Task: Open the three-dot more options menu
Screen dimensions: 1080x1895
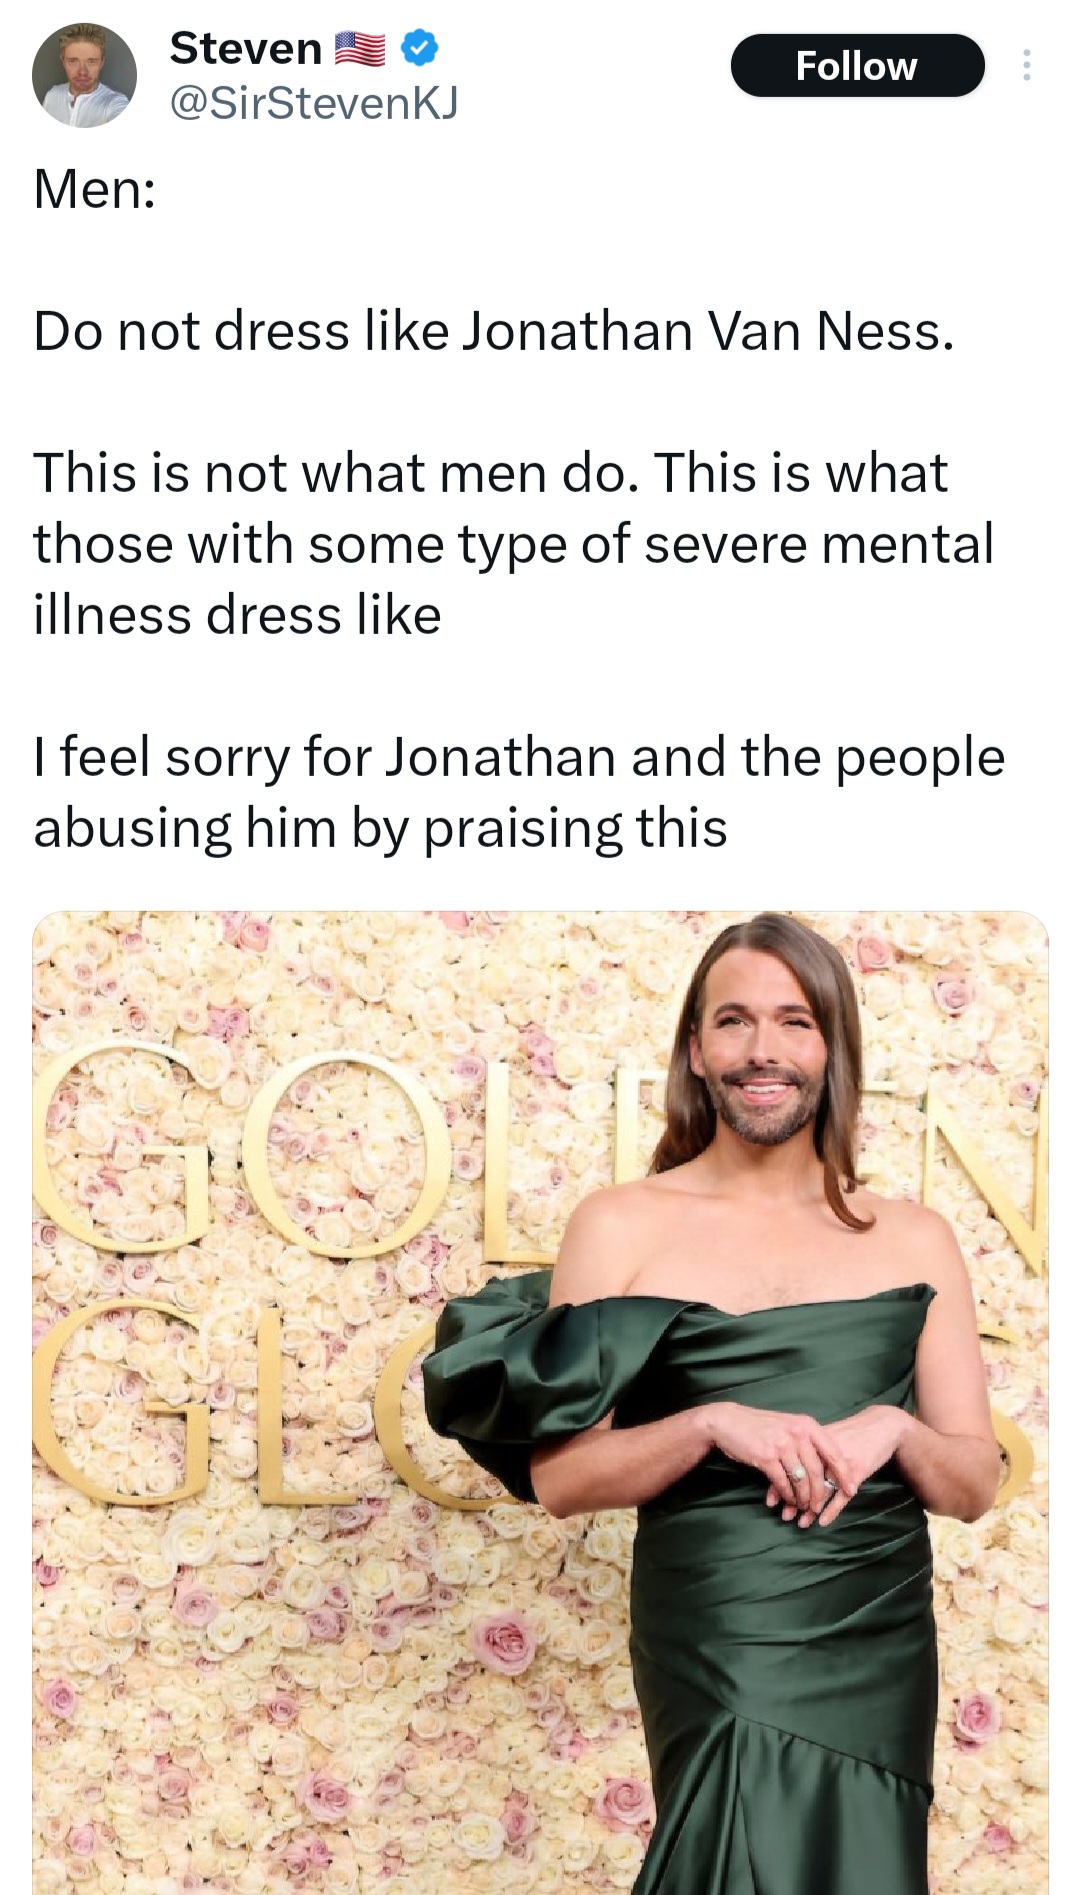Action: click(x=1026, y=65)
